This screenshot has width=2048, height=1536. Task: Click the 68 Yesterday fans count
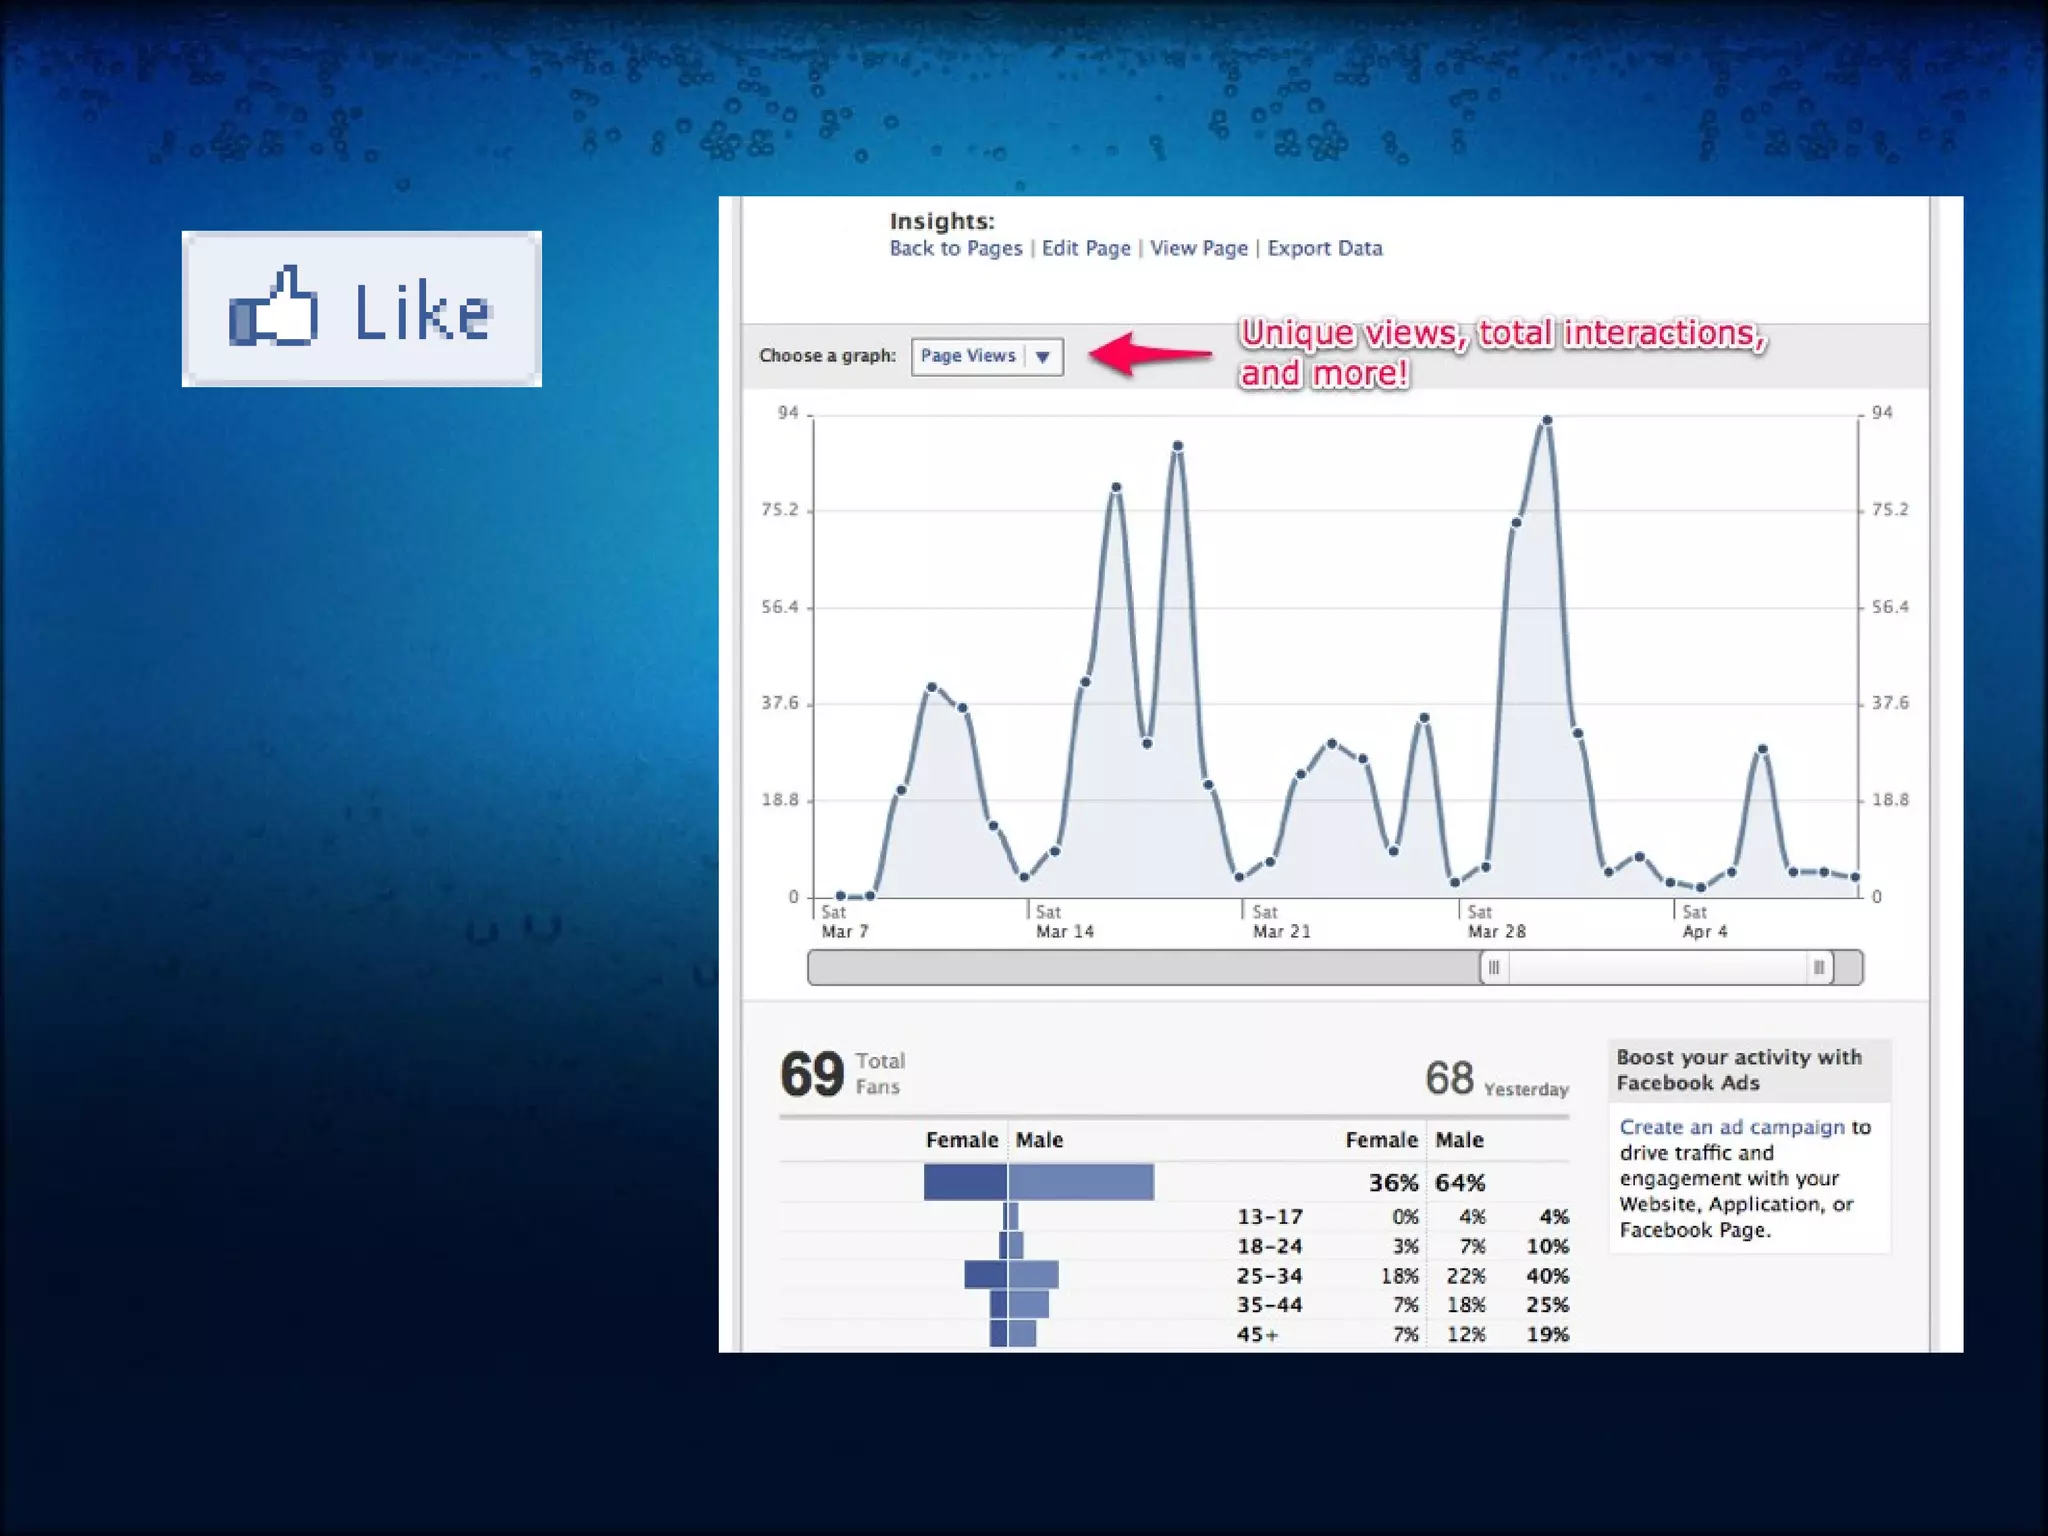point(1449,1078)
